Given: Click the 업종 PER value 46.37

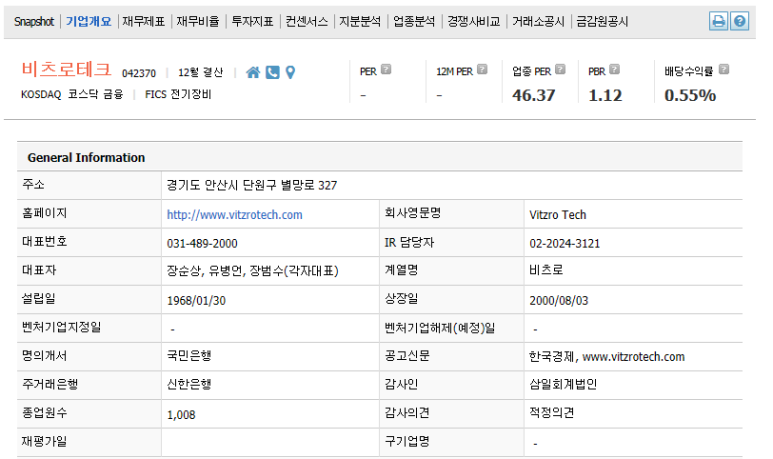Looking at the screenshot, I should 533,95.
